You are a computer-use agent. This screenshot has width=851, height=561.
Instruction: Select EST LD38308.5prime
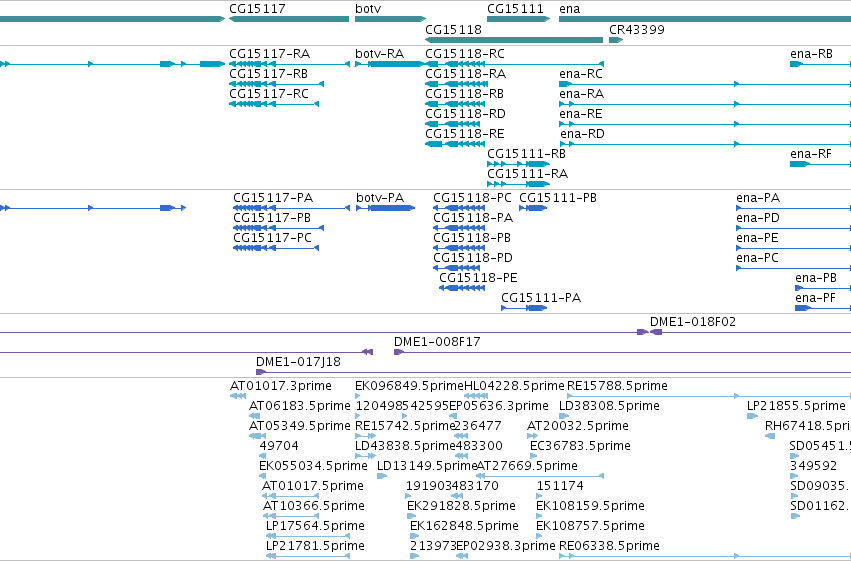(x=609, y=406)
